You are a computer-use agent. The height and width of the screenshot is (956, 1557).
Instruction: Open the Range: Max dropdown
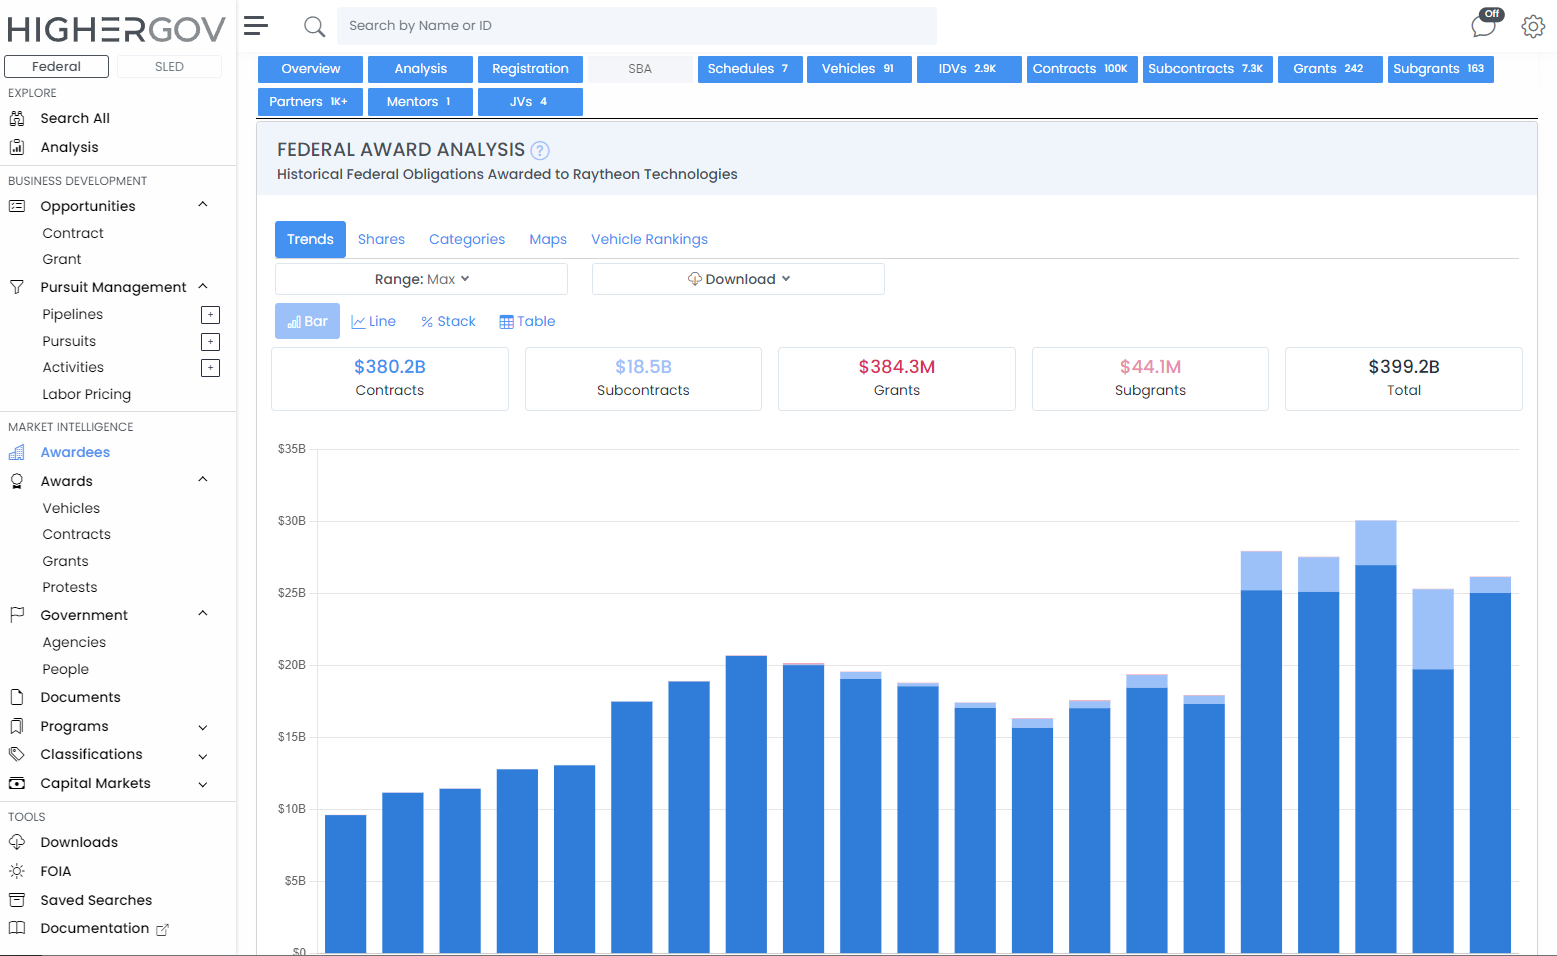[421, 279]
